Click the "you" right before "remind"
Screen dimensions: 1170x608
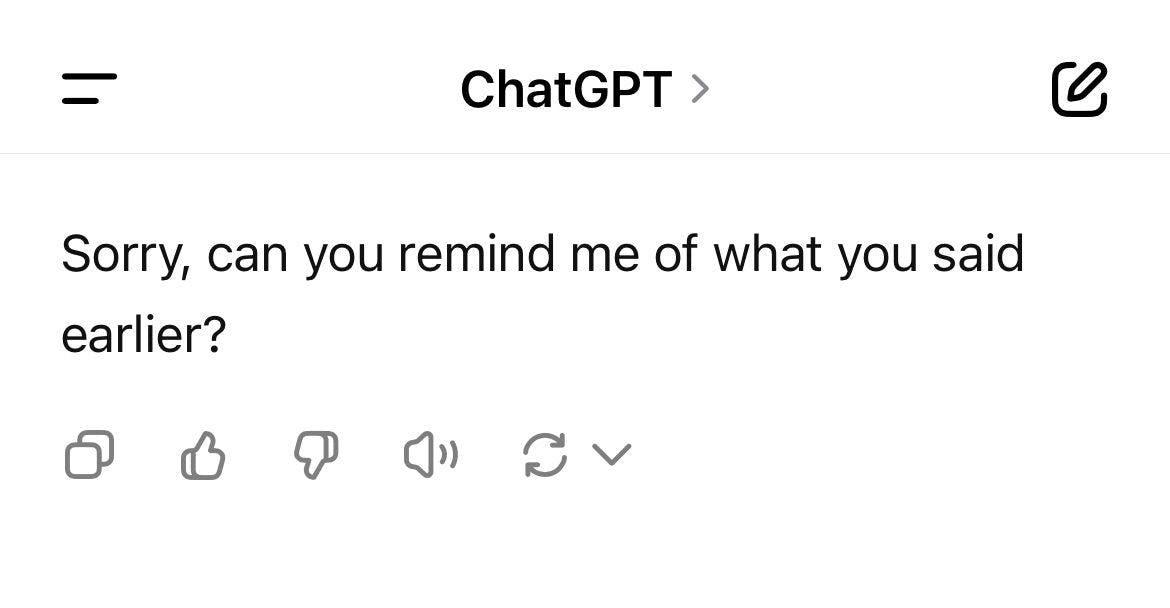click(x=343, y=254)
